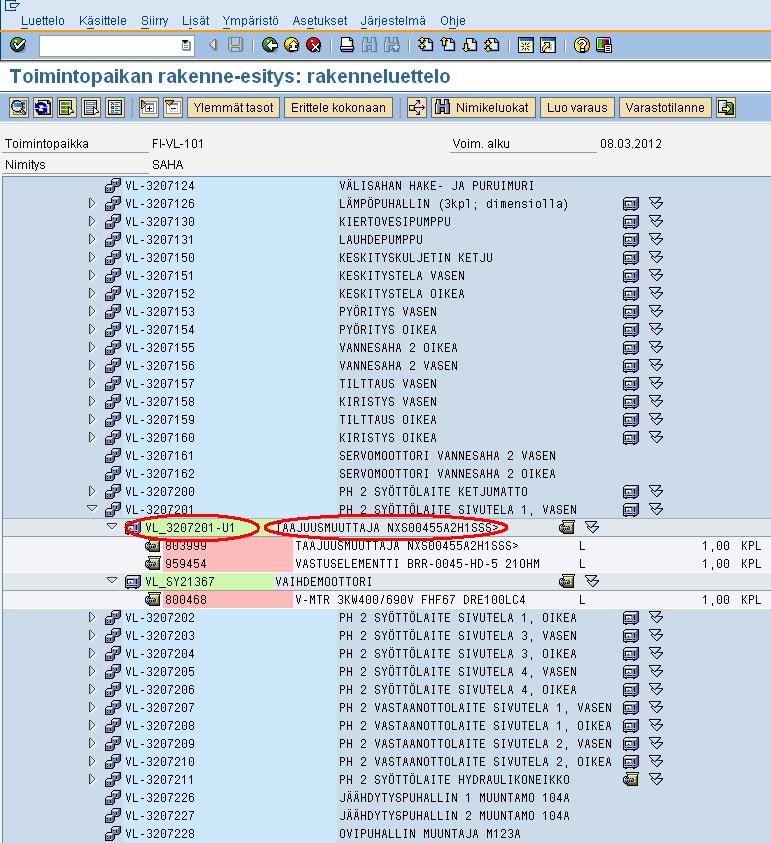Click the Create new session icon
Image resolution: width=771 pixels, height=843 pixels.
525,45
